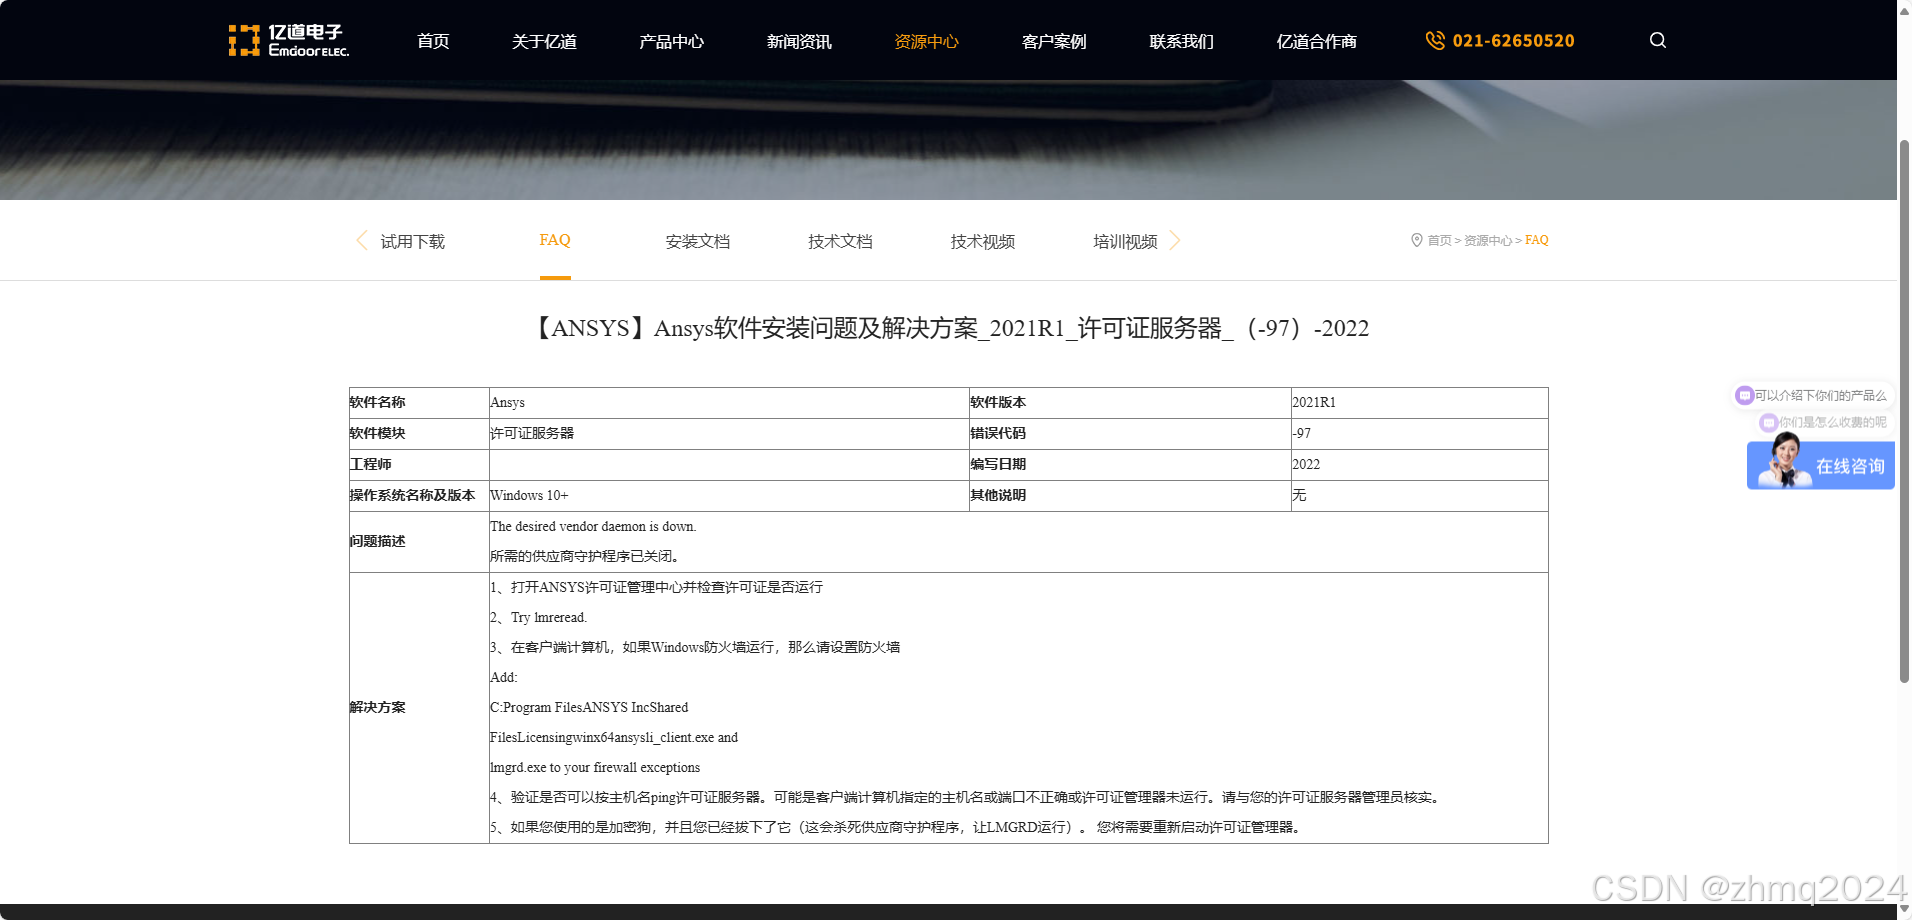Open 关于亿道 menu item

pos(544,41)
